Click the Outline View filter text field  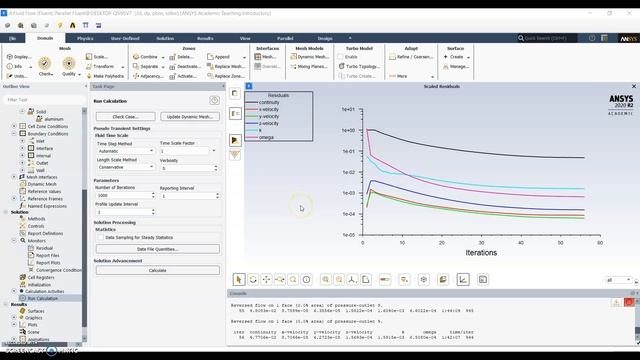pos(44,100)
